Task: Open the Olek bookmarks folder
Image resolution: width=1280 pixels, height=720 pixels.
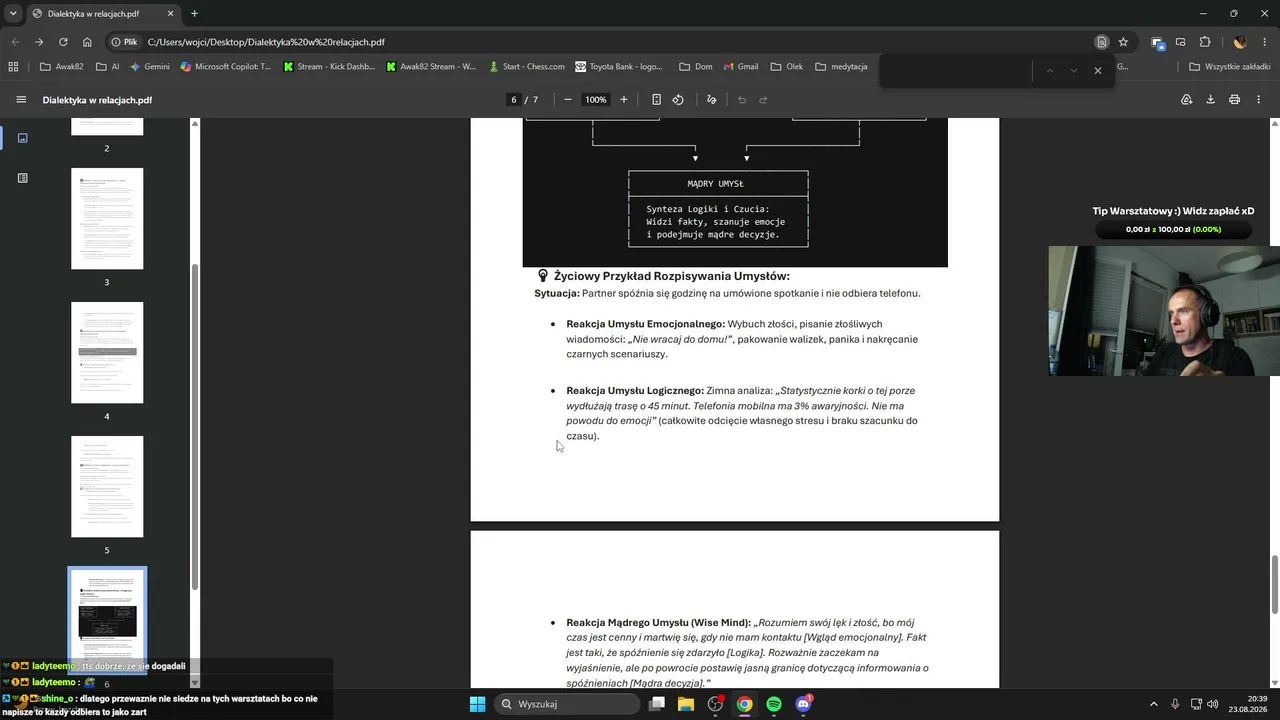Action: click(x=787, y=67)
